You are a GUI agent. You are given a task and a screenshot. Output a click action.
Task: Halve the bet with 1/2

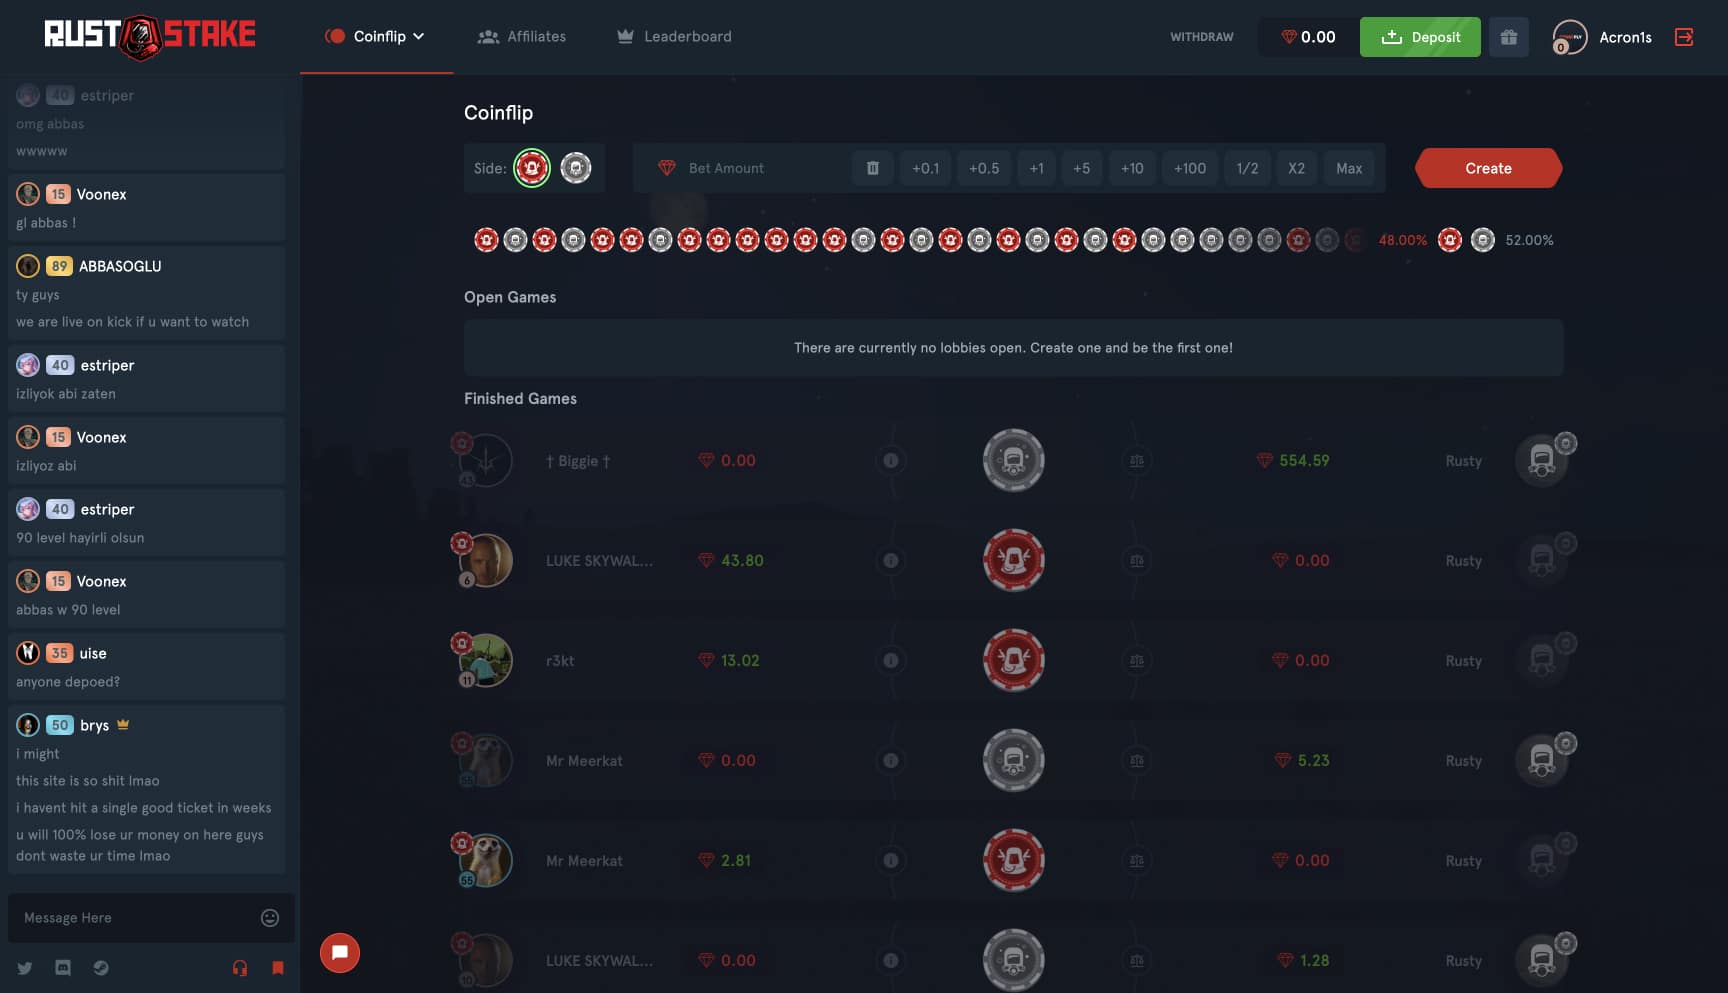1247,168
